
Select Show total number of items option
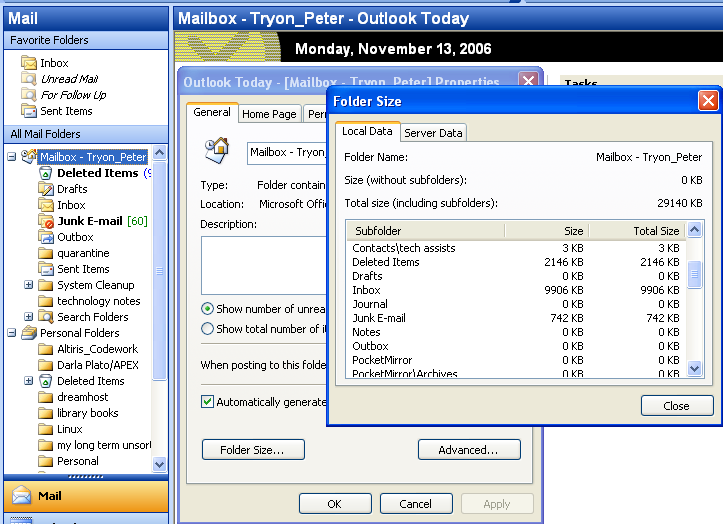(207, 328)
